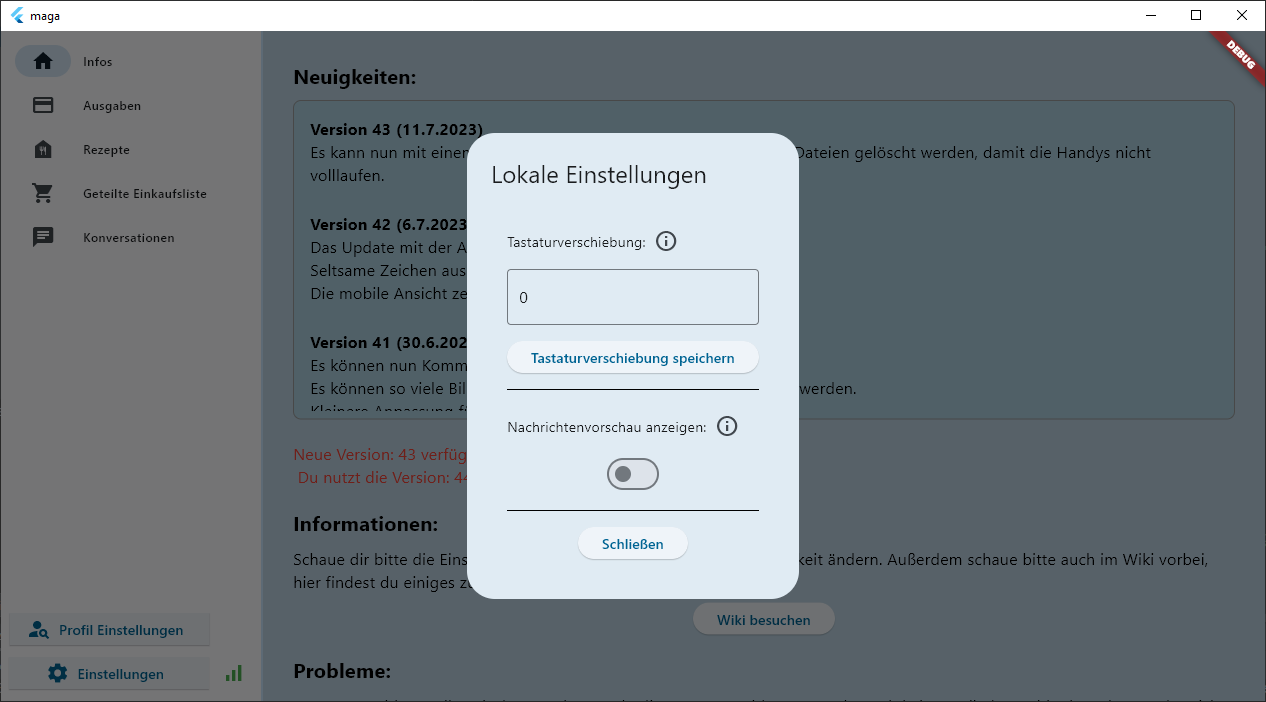Open Profil Einstellungen

(110, 630)
